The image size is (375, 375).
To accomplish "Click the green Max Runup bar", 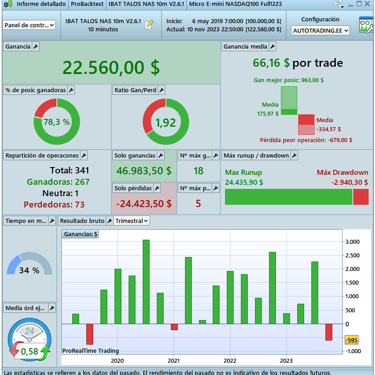I will (x=289, y=197).
